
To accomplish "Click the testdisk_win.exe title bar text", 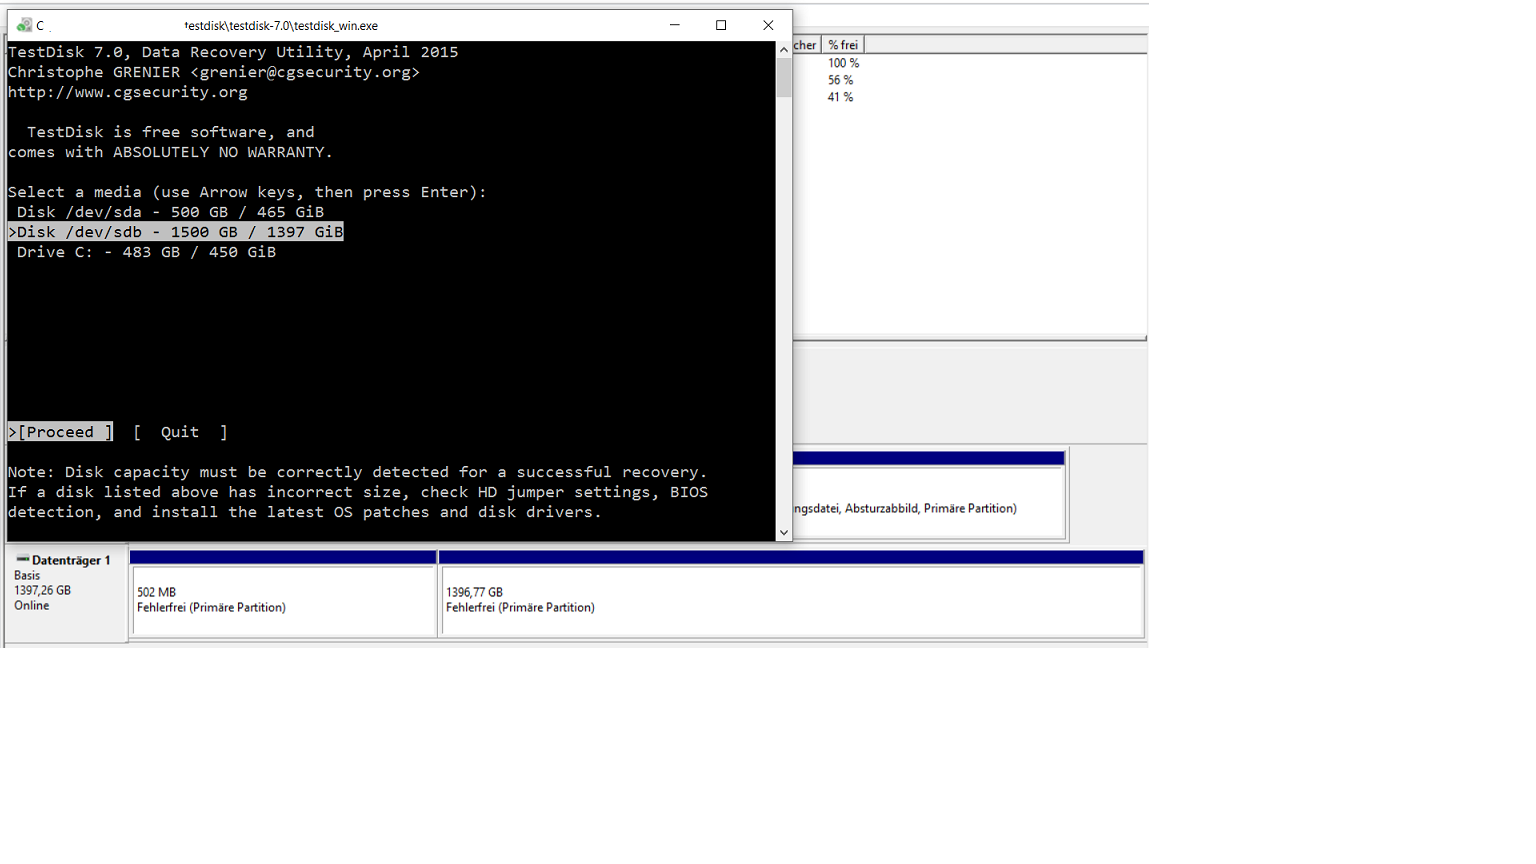I will 281,26.
